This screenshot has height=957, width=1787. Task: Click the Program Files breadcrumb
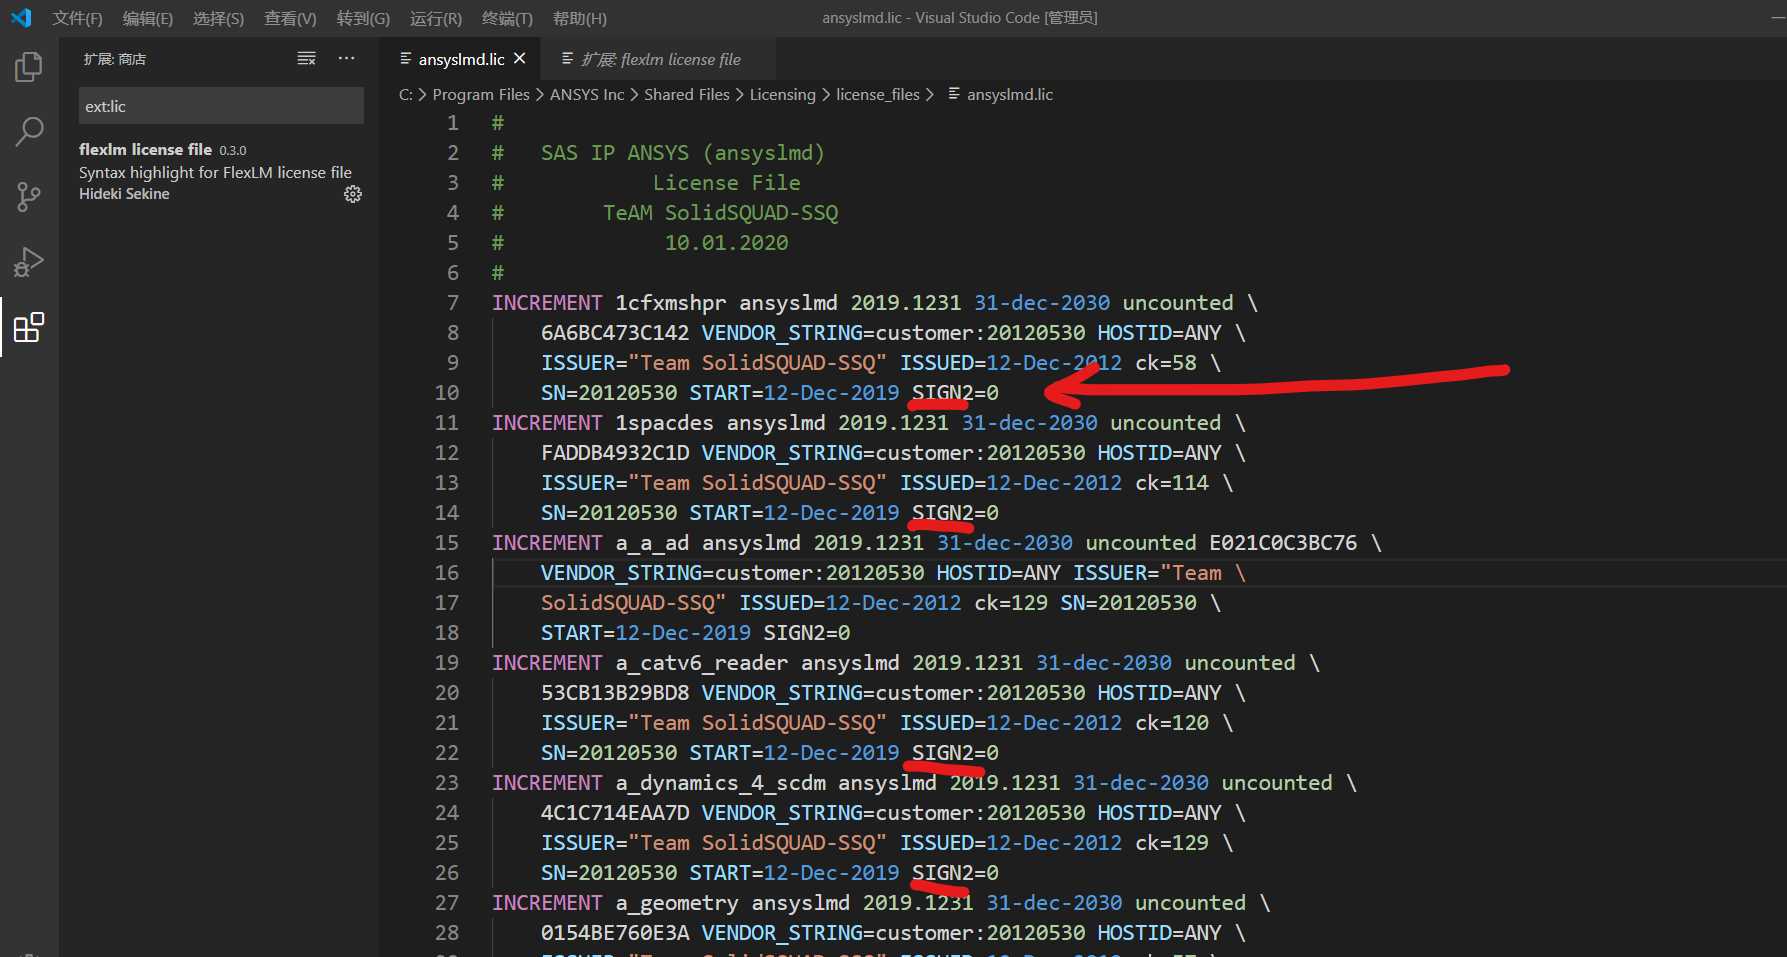(481, 94)
